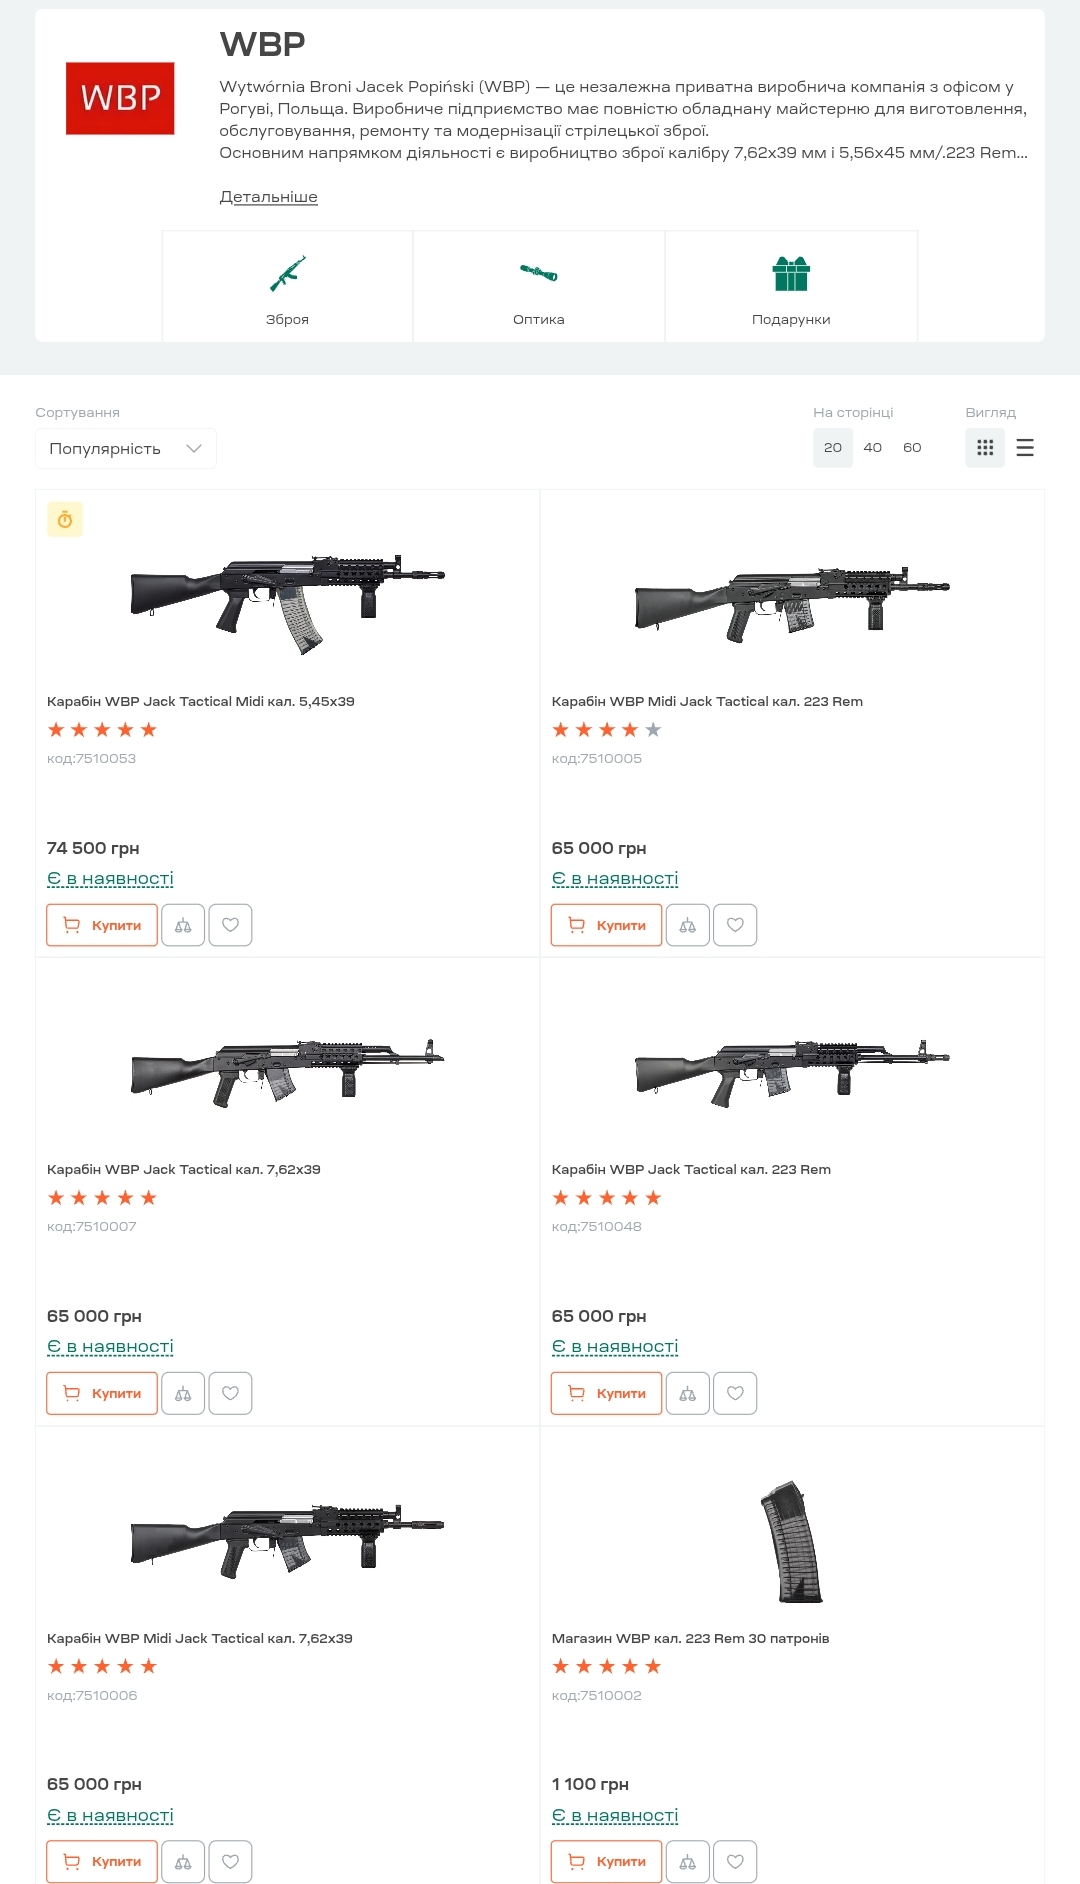
Task: Show 40 items per page
Action: coord(872,448)
